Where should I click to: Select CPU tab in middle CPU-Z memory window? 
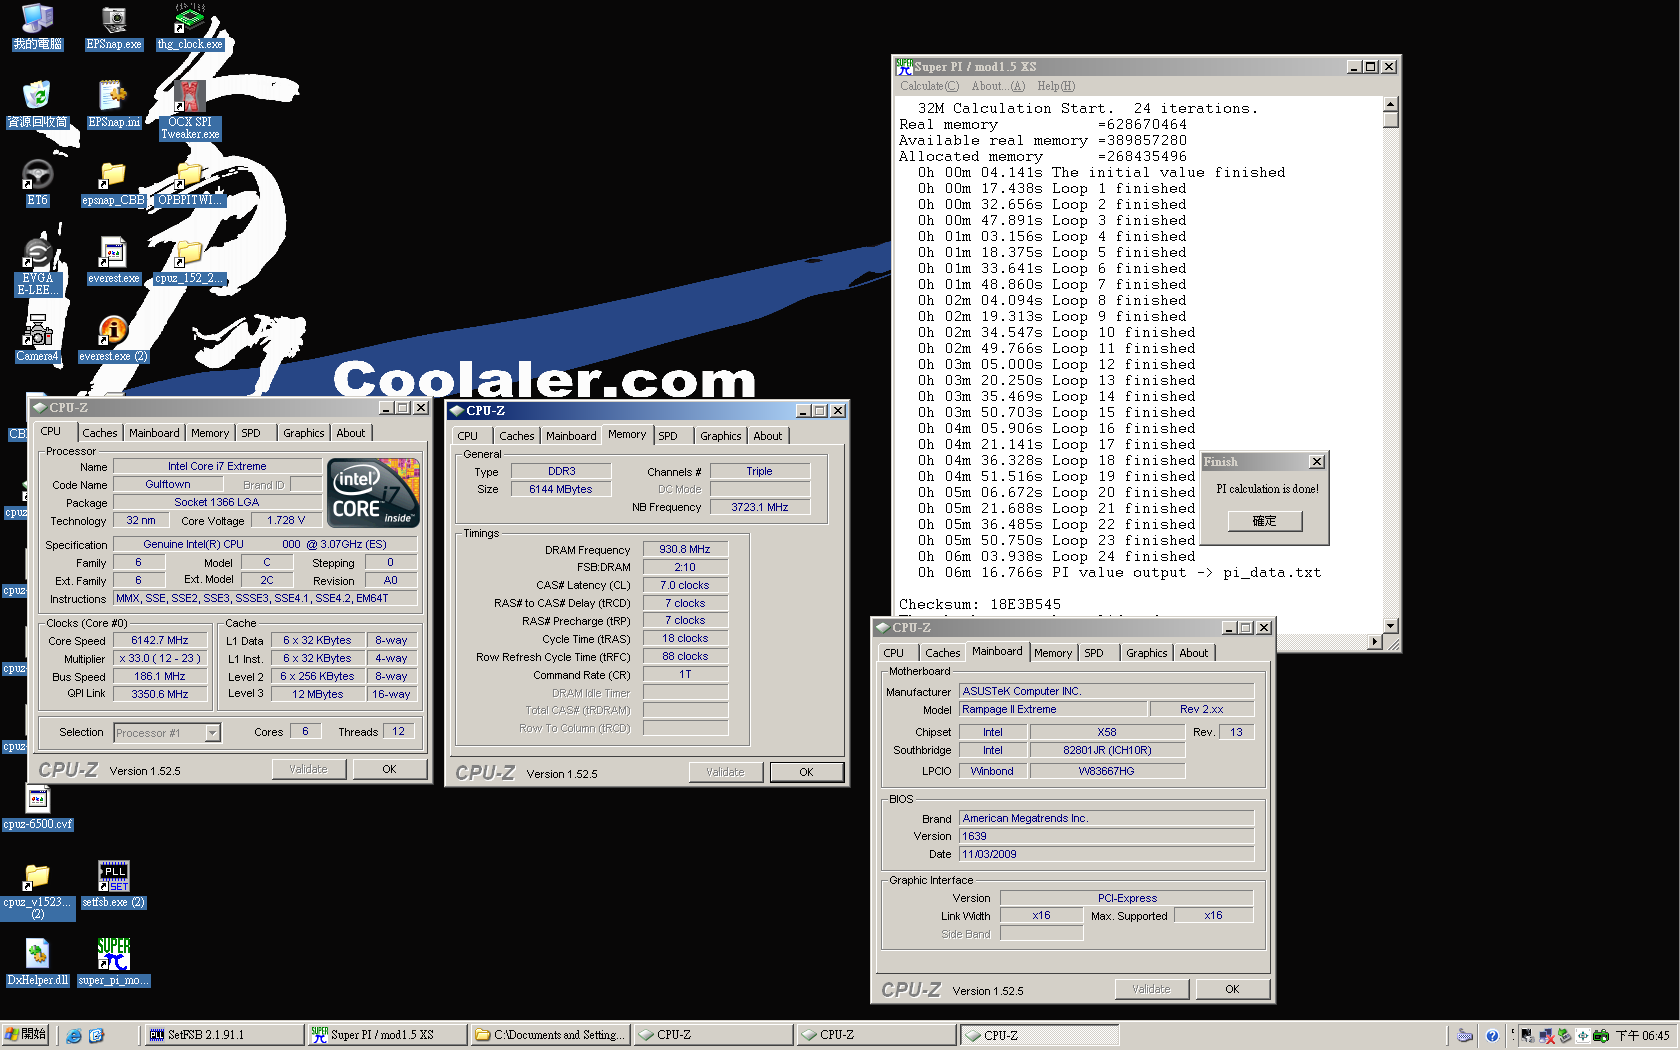(x=468, y=436)
